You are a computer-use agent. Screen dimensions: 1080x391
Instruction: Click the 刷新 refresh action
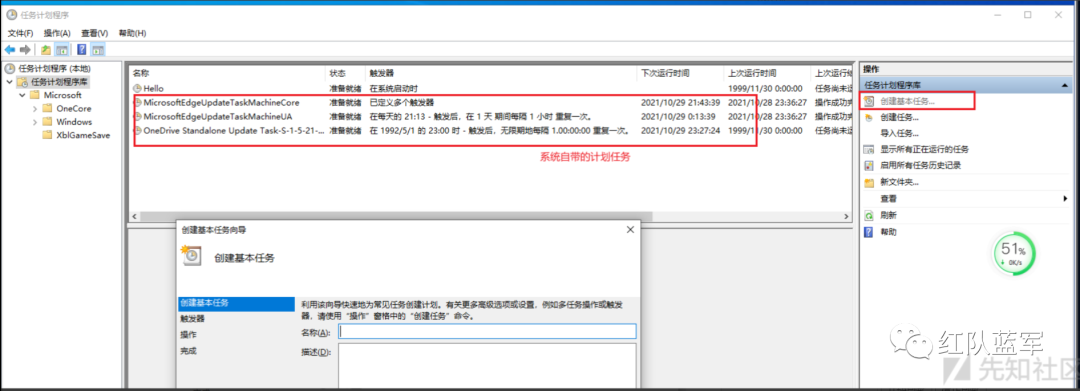click(889, 215)
